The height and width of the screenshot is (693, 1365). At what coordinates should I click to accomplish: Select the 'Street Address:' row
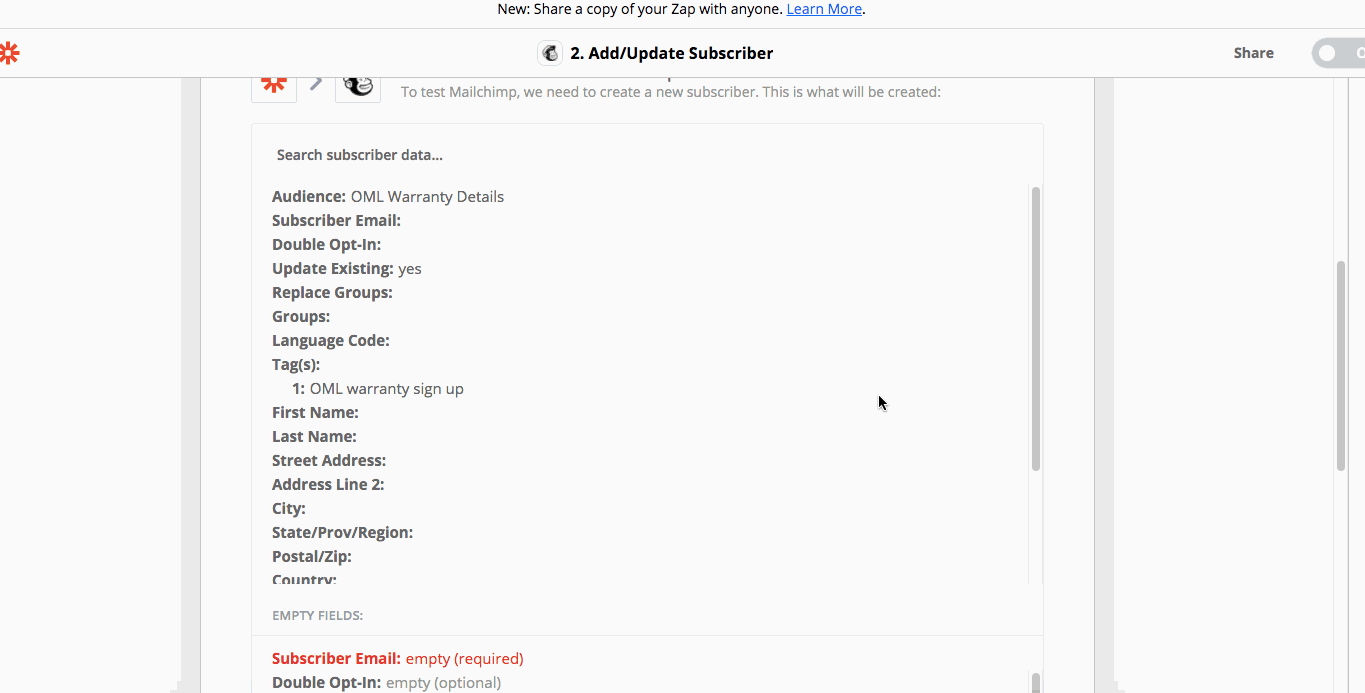pos(329,461)
